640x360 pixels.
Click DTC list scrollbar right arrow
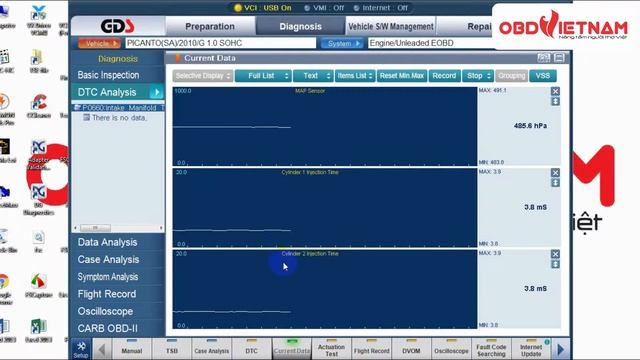click(x=161, y=228)
